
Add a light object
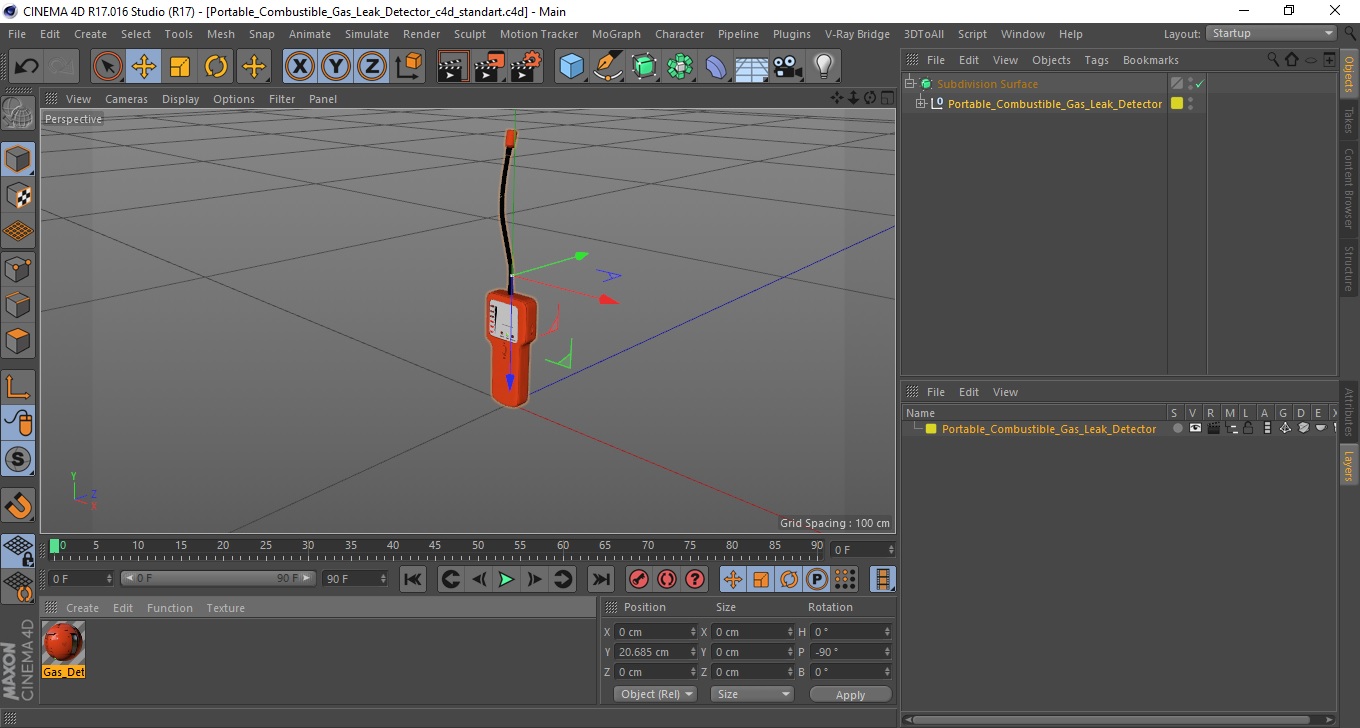[823, 67]
